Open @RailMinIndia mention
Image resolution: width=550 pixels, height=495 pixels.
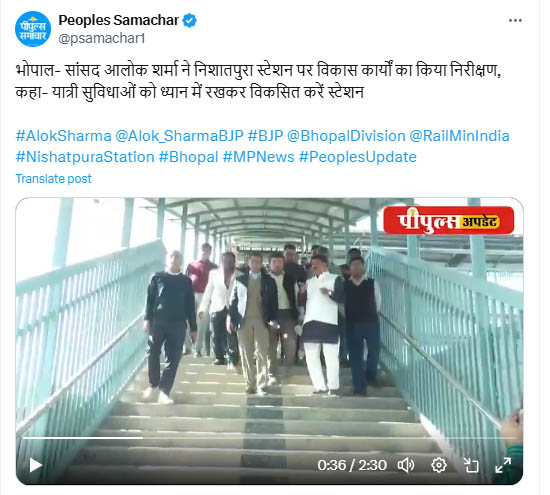[x=460, y=136]
